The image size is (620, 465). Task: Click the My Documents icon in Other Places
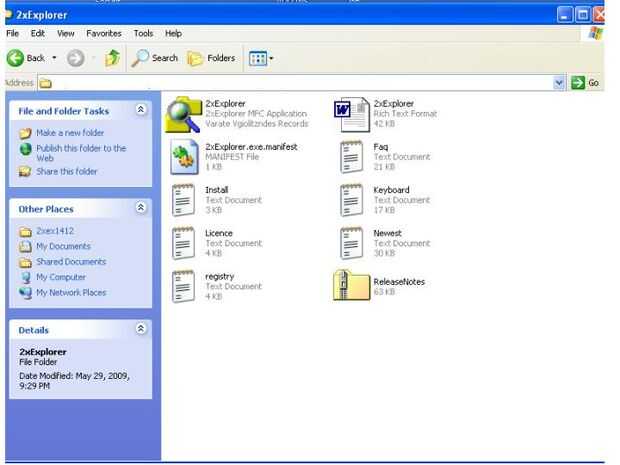[x=26, y=246]
